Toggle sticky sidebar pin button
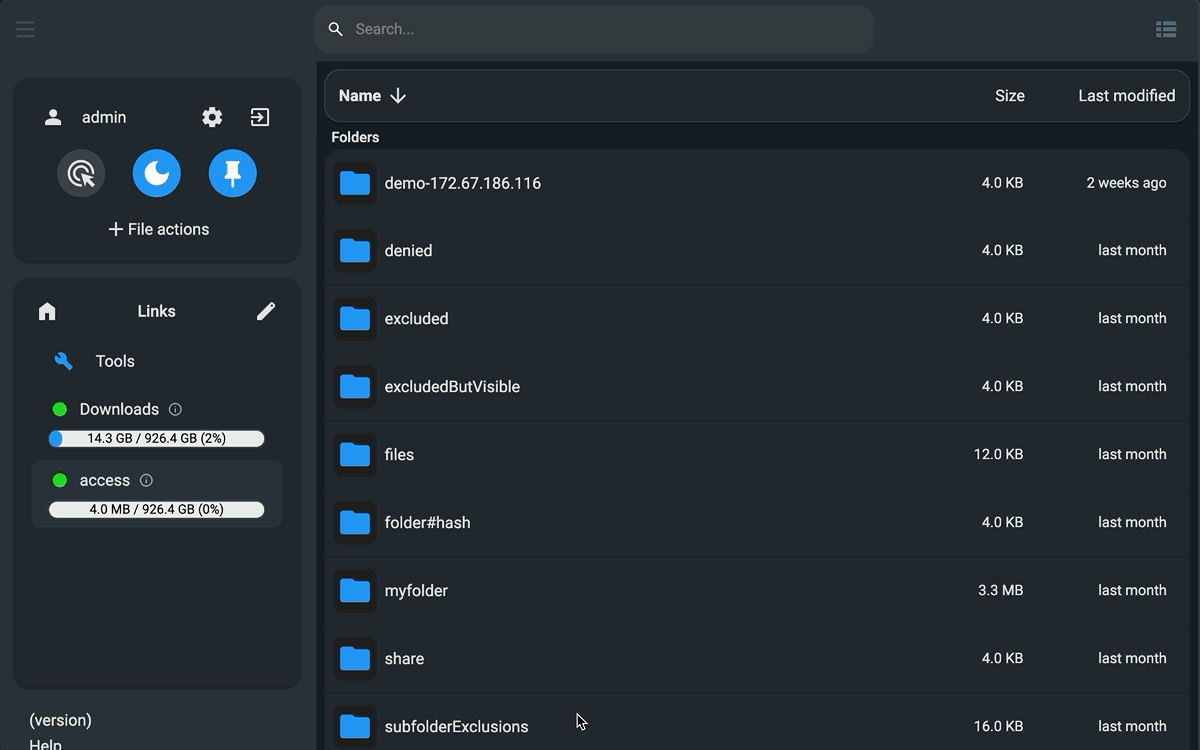The image size is (1200, 750). [x=233, y=173]
